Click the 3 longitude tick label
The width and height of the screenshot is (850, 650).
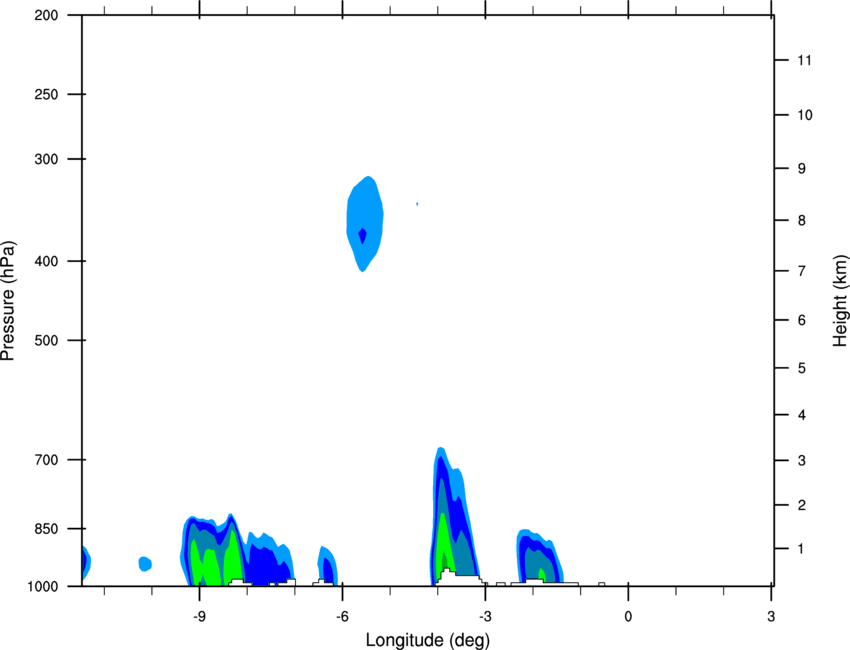[771, 617]
